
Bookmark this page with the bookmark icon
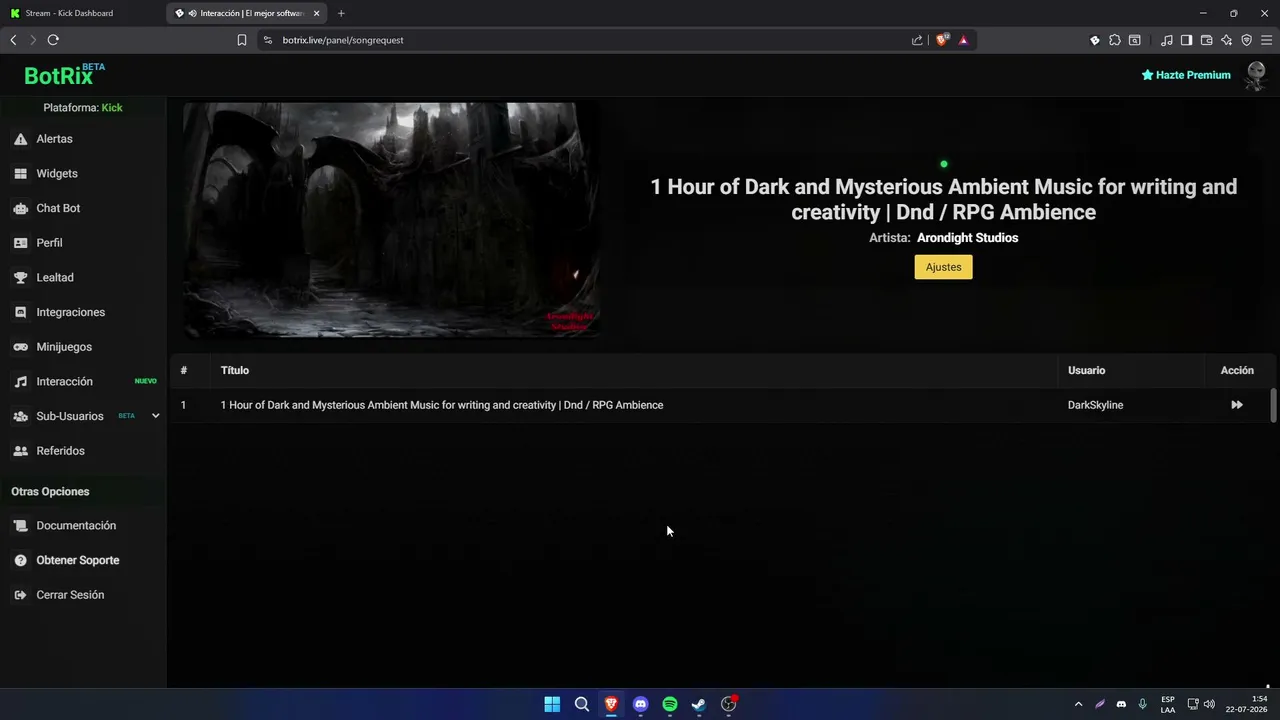242,40
